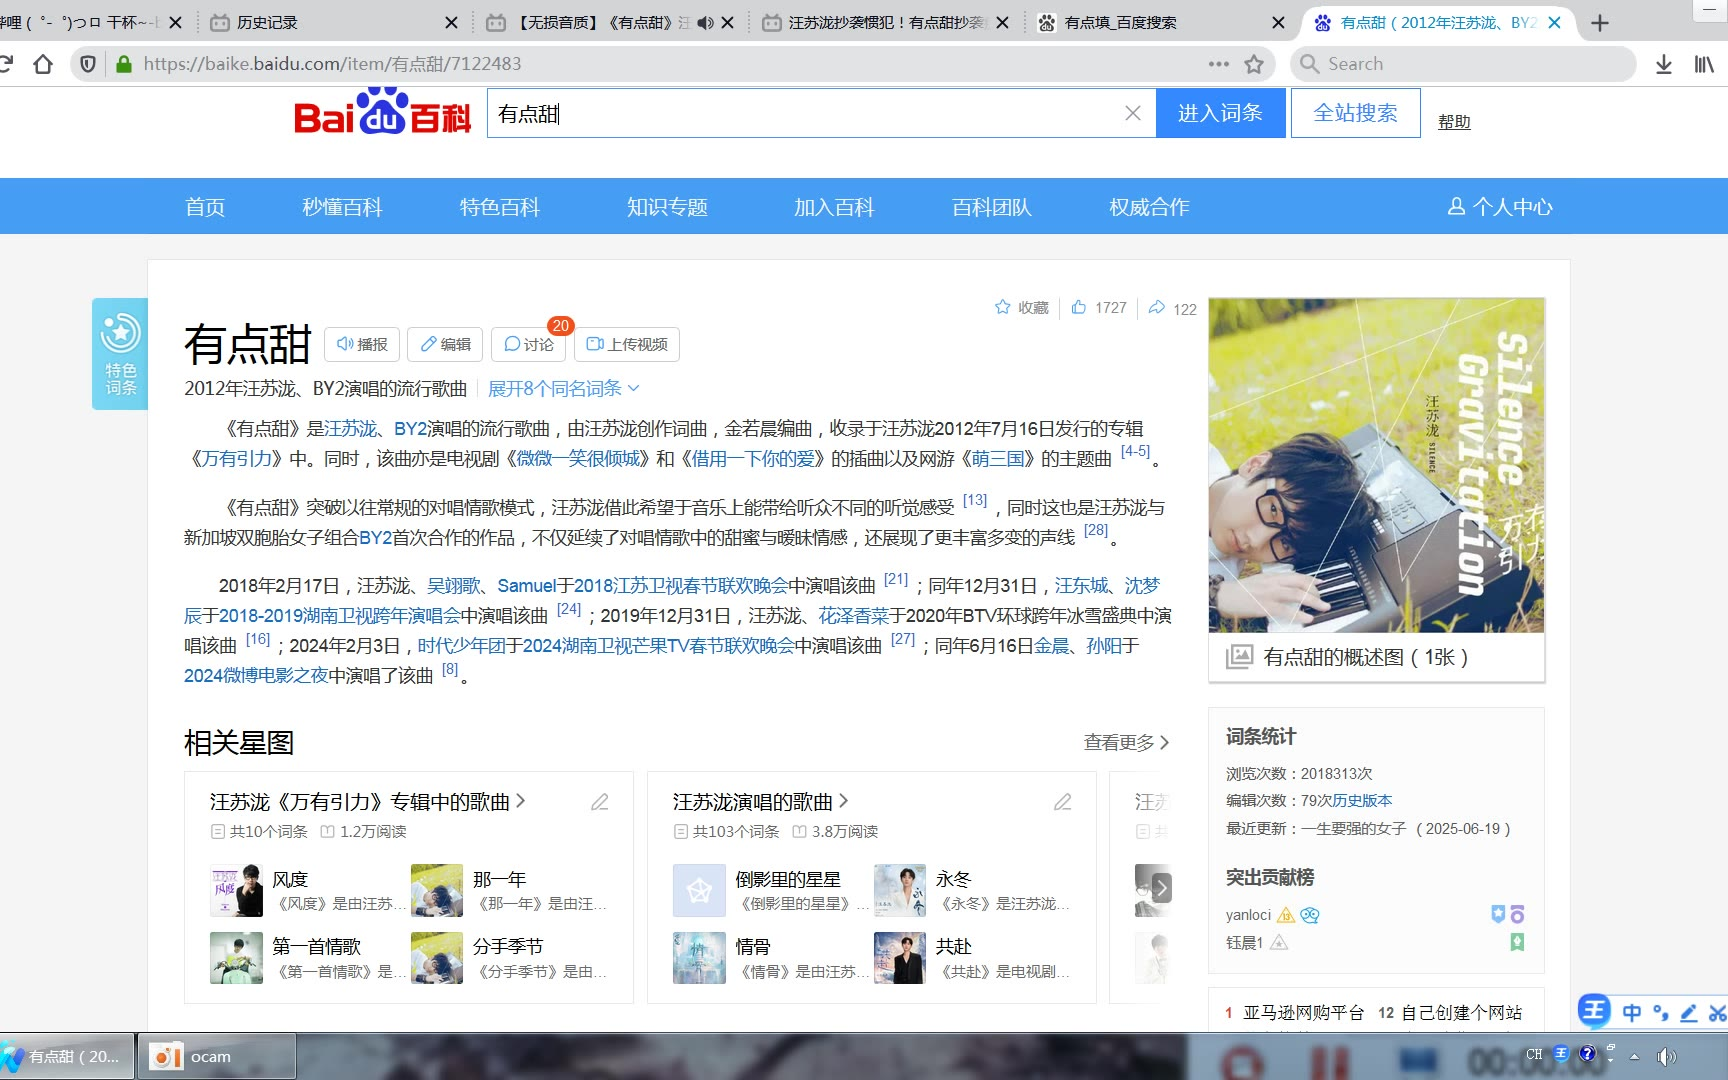Click the 全站搜索 button
Screen dimensions: 1728x1080
click(x=1355, y=113)
